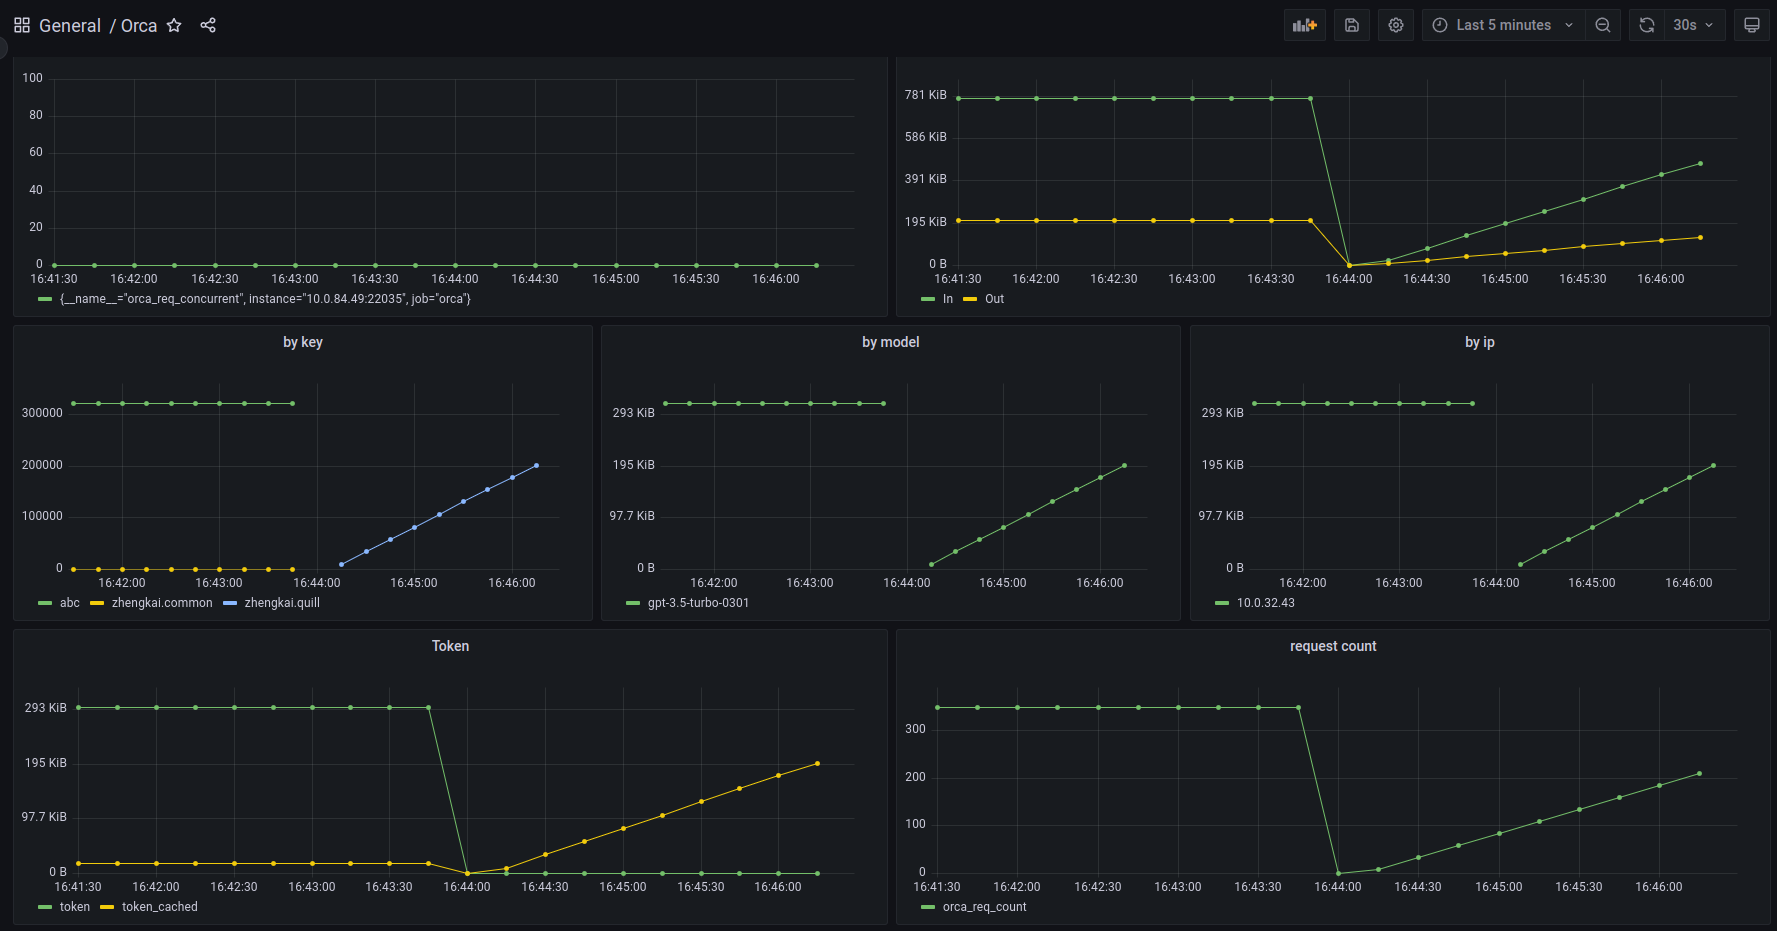1777x931 pixels.
Task: Open the Last 5 minutes time picker
Action: coord(1502,24)
